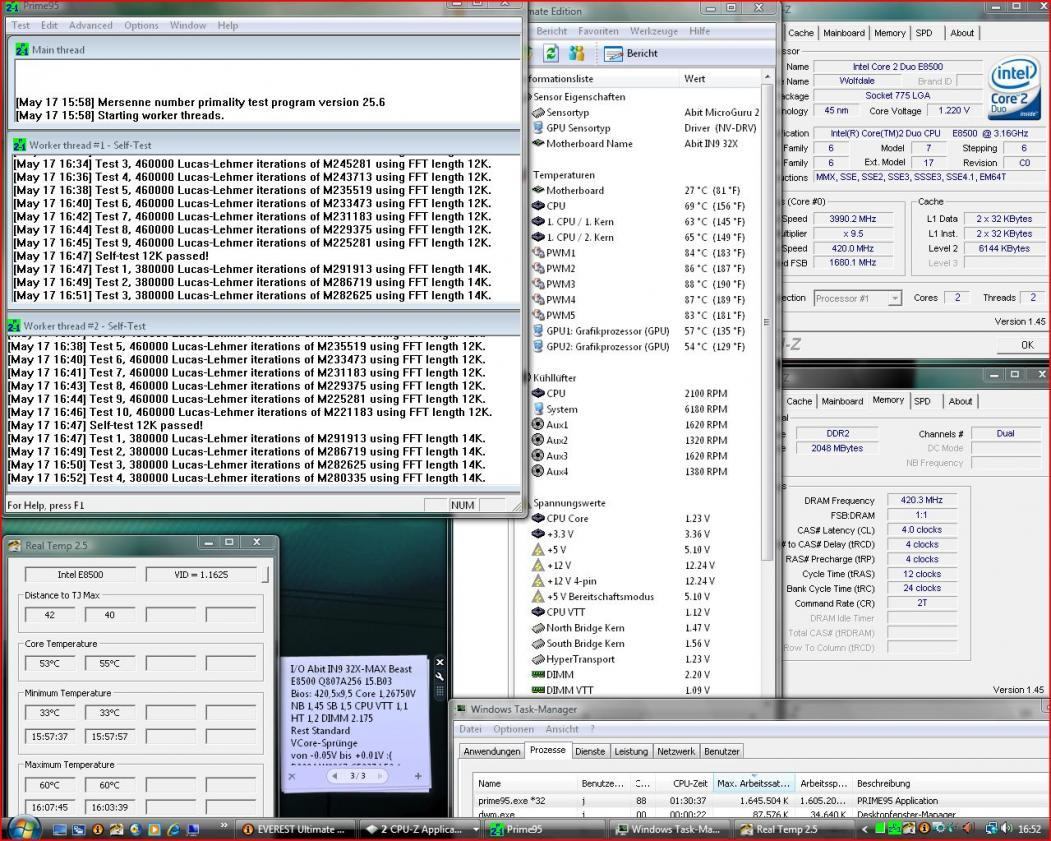Screen dimensions: 1051x841
Task: Click the Main thread window icon in Prime95
Action: [22, 50]
